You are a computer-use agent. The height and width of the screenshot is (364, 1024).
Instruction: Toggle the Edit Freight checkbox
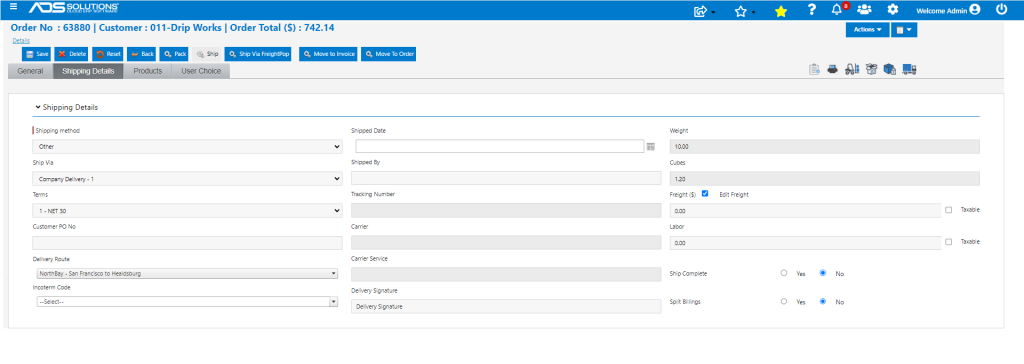pos(705,193)
